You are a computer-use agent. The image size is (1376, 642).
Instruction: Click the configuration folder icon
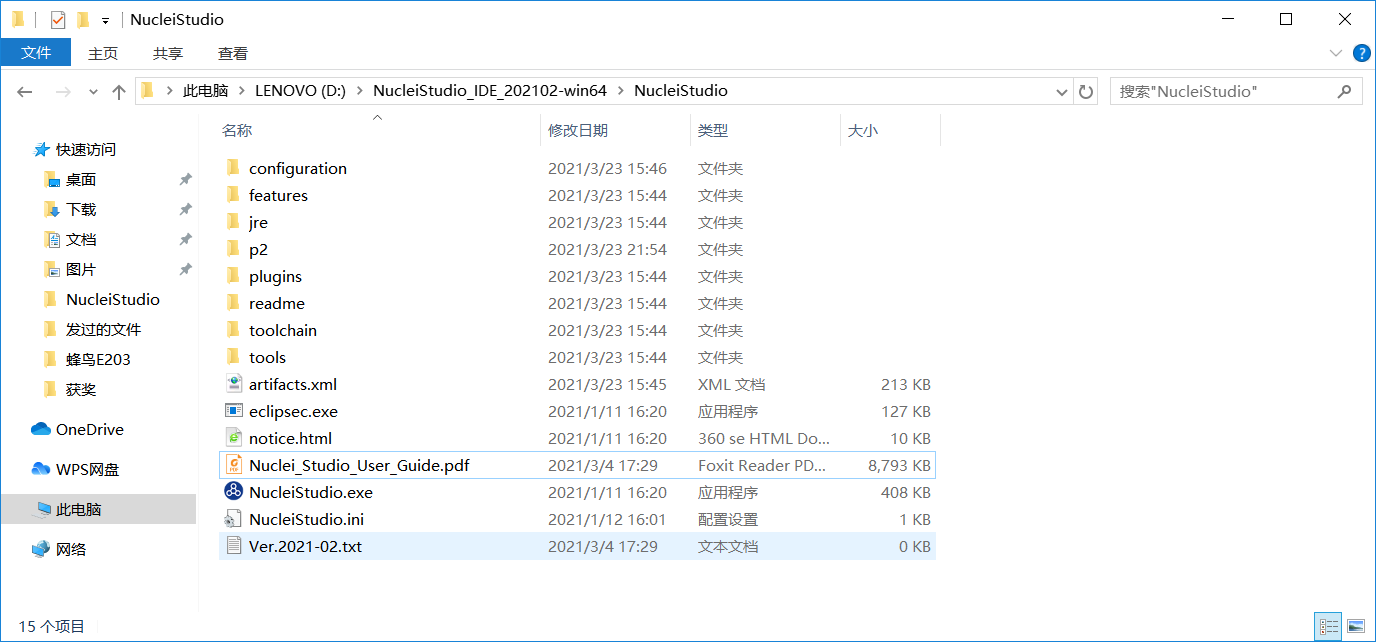(x=233, y=168)
